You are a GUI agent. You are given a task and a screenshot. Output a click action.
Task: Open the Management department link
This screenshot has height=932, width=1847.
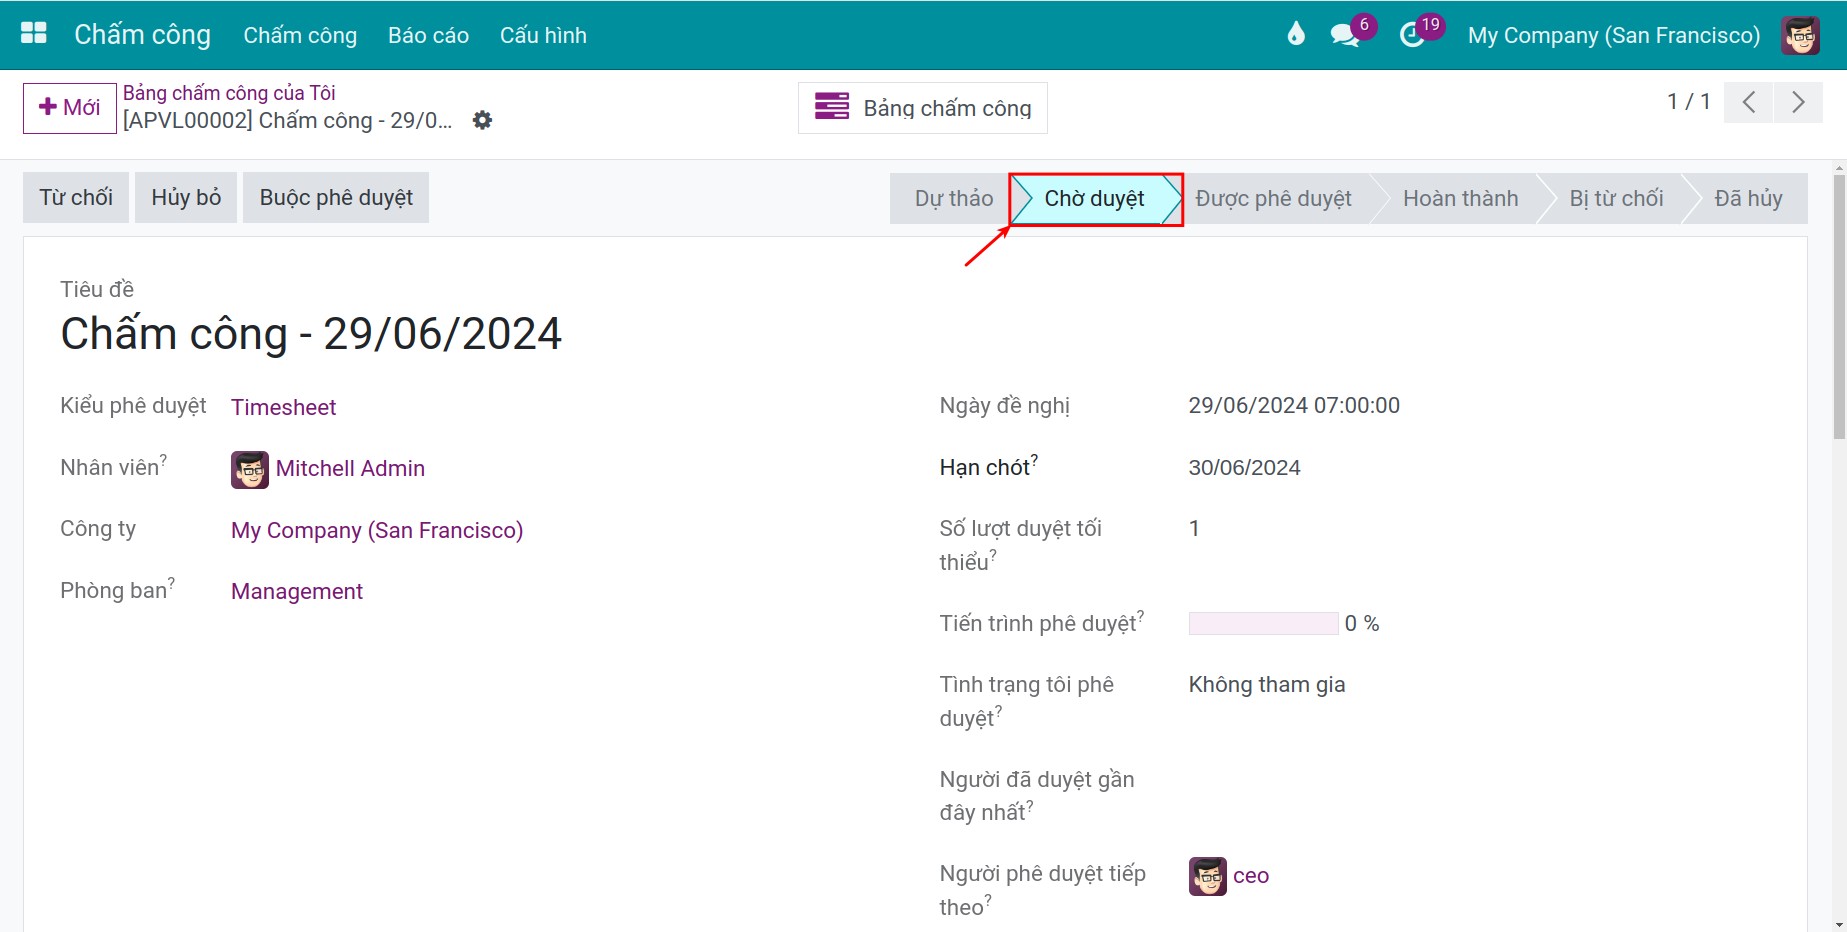click(297, 591)
